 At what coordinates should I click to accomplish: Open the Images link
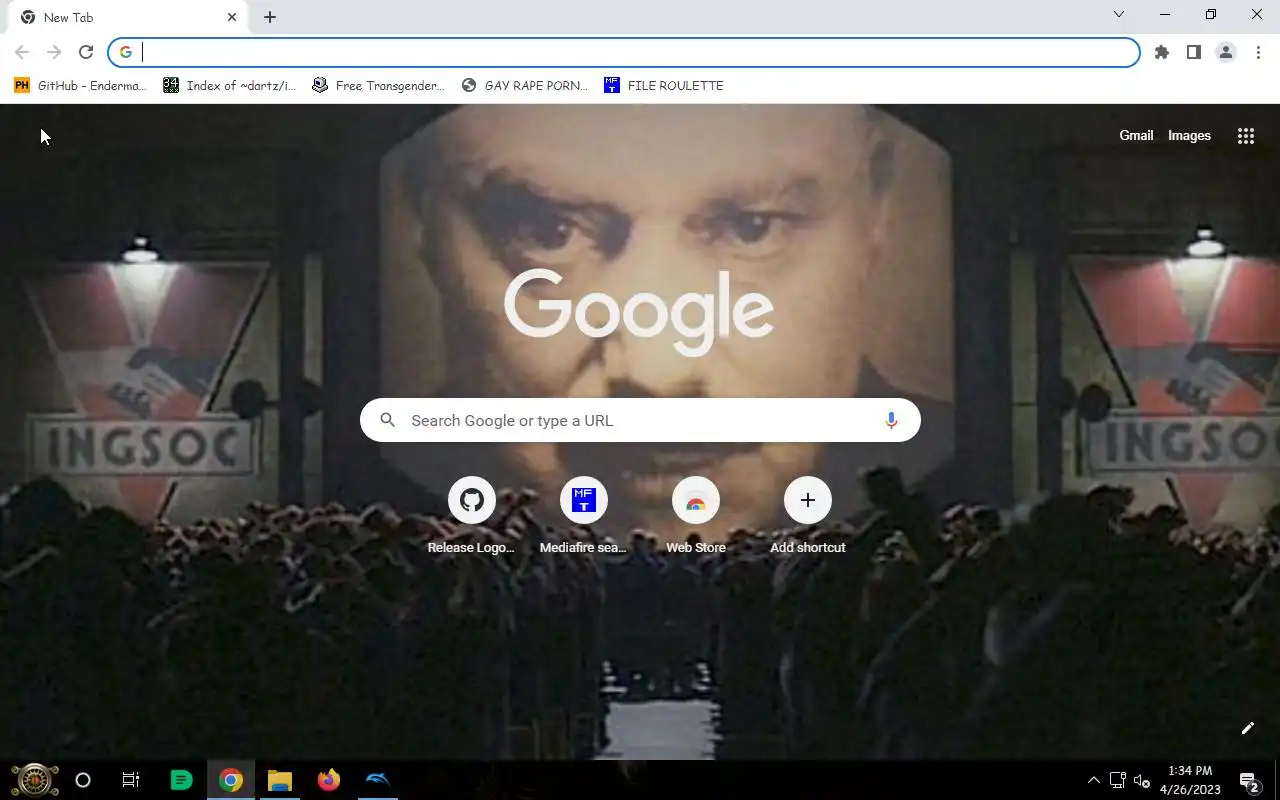[x=1189, y=136]
